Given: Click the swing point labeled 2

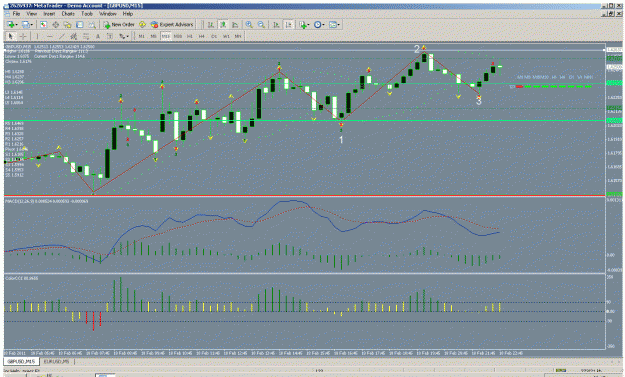Looking at the screenshot, I should coord(417,49).
